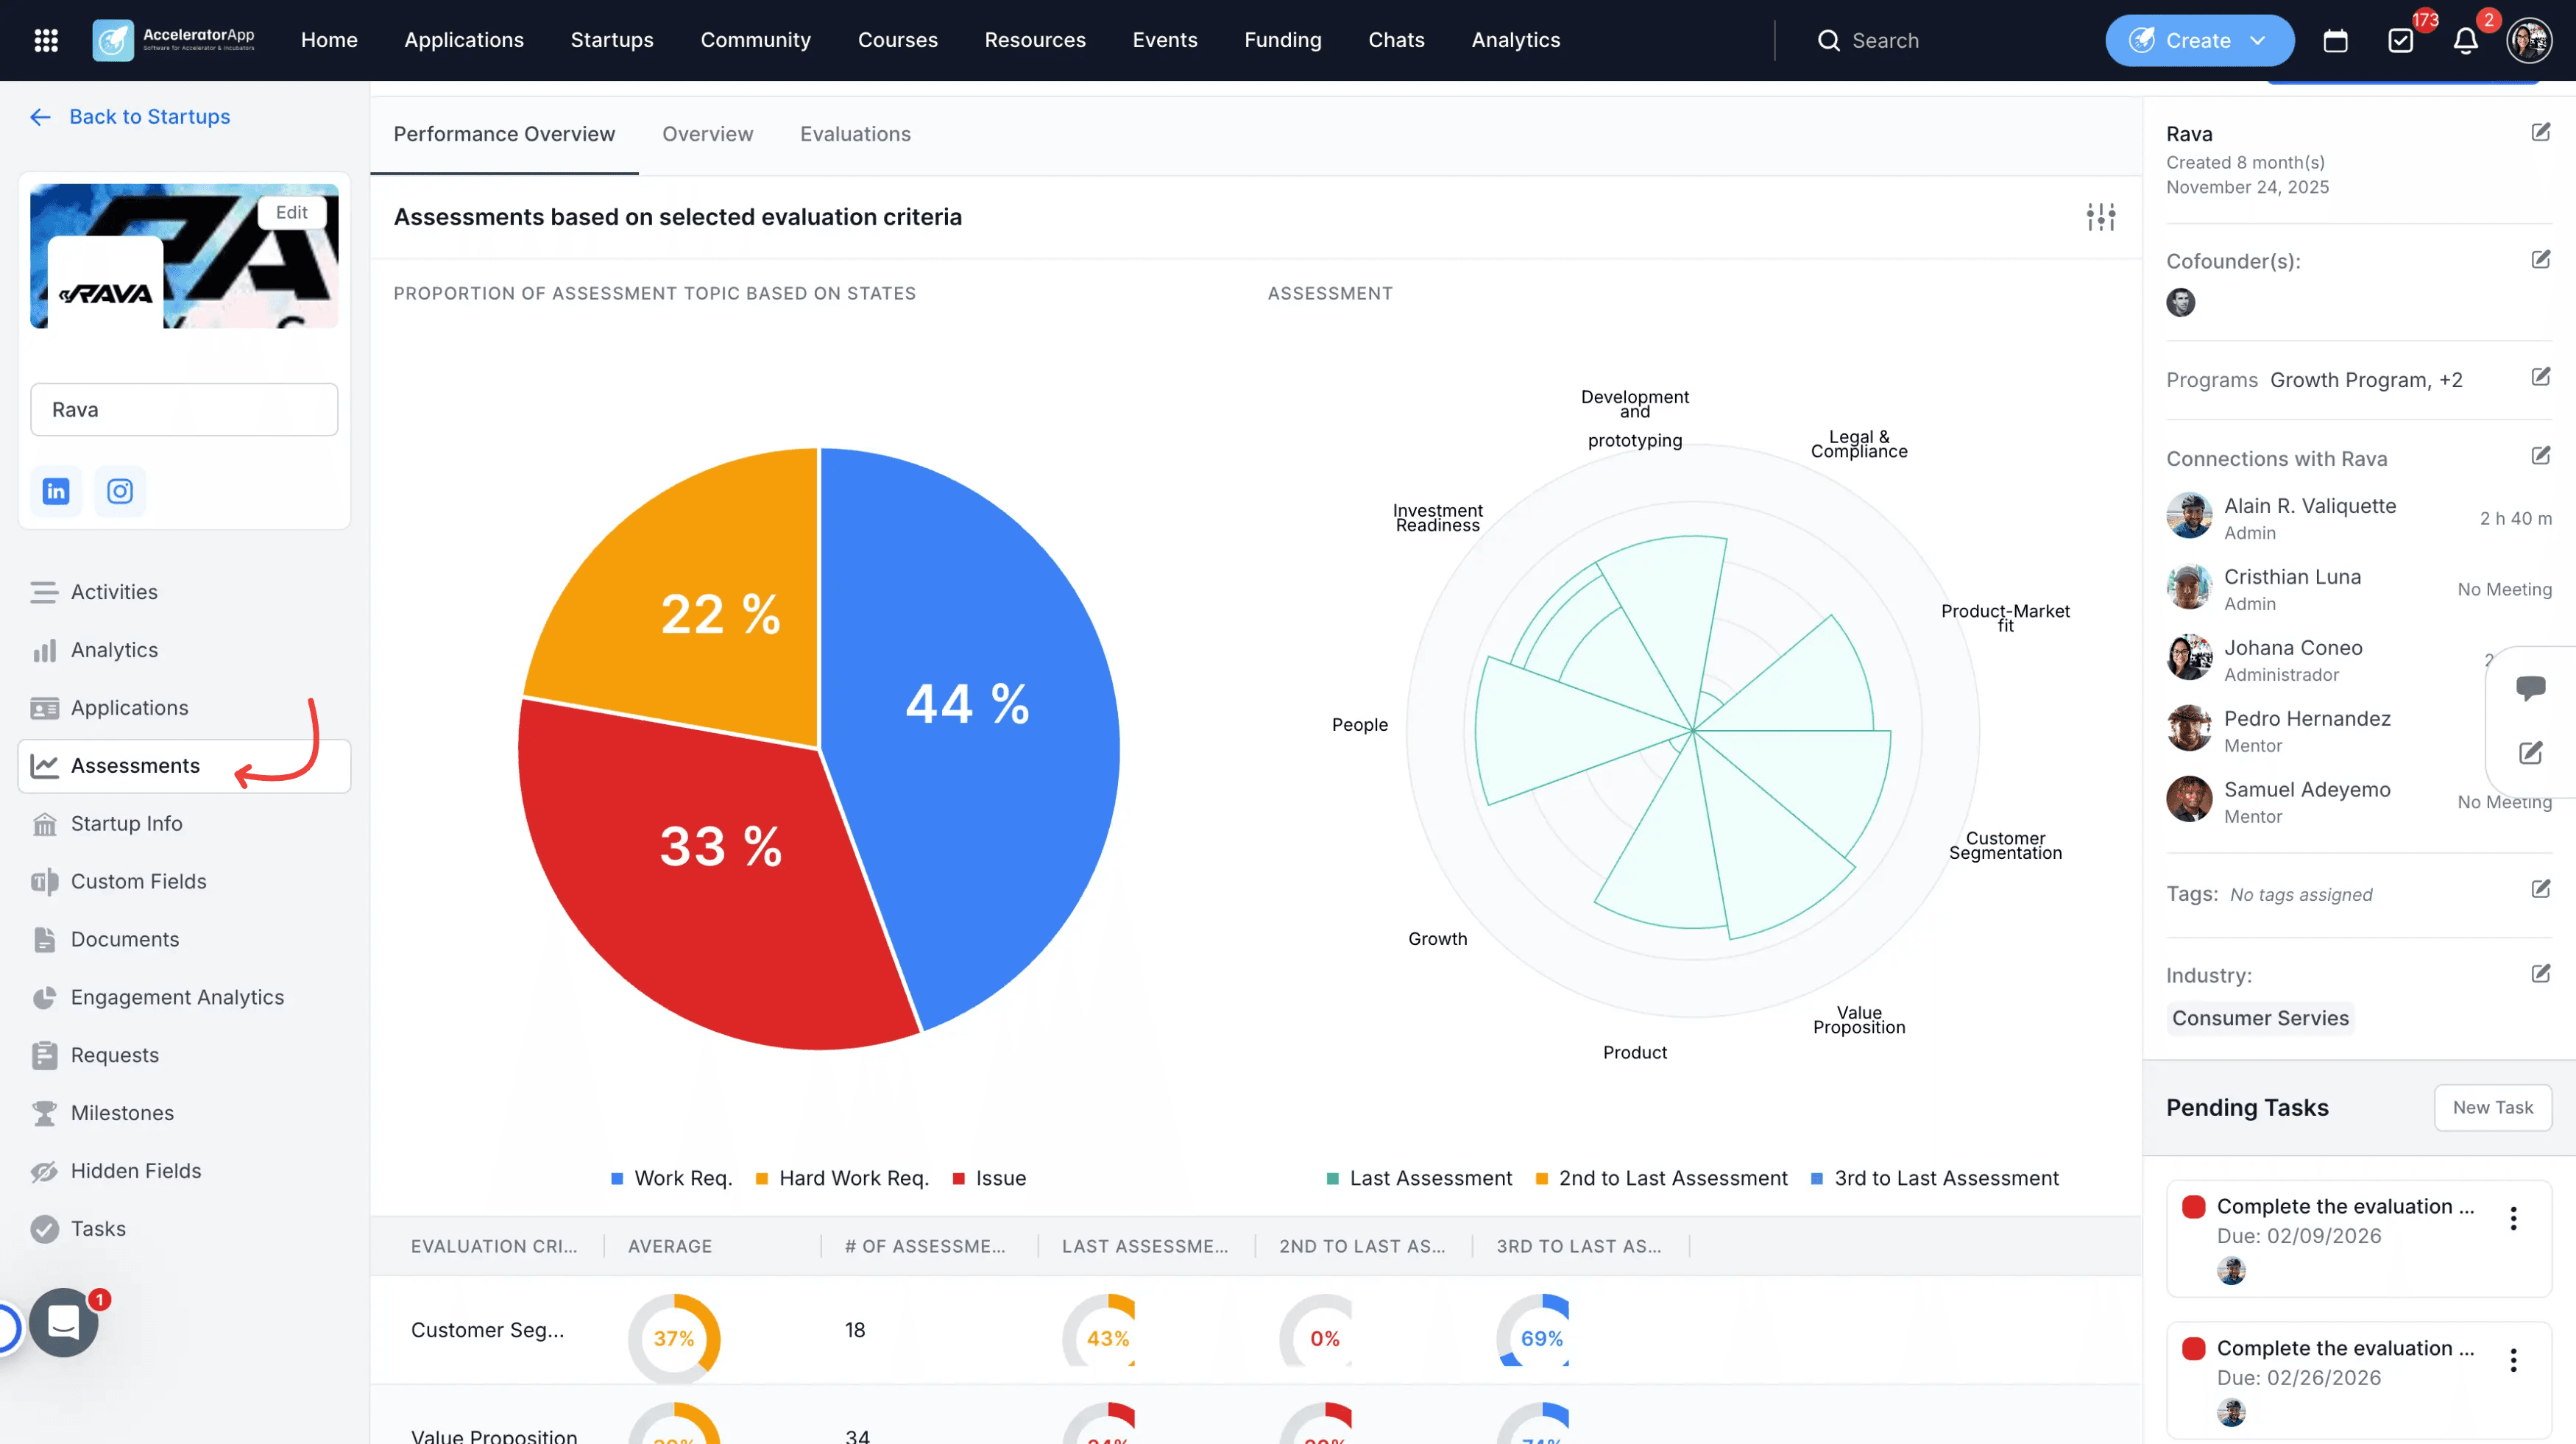The width and height of the screenshot is (2576, 1444).
Task: Open Milestones in the sidebar
Action: (x=184, y=1113)
